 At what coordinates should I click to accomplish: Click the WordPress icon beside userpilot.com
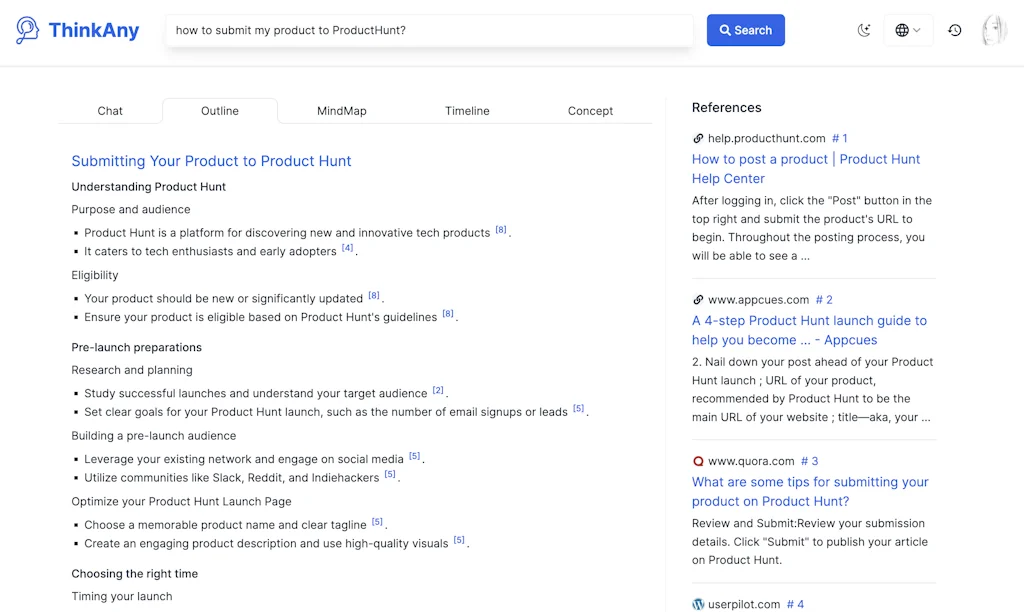(x=697, y=604)
